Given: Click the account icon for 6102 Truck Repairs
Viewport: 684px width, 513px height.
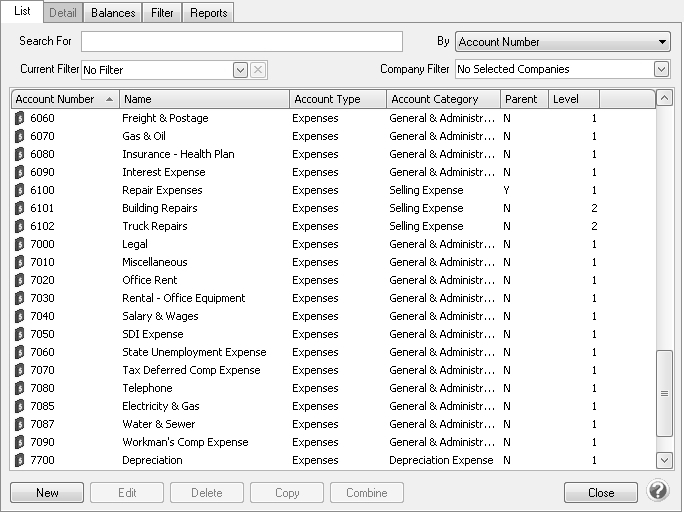Looking at the screenshot, I should [x=20, y=226].
